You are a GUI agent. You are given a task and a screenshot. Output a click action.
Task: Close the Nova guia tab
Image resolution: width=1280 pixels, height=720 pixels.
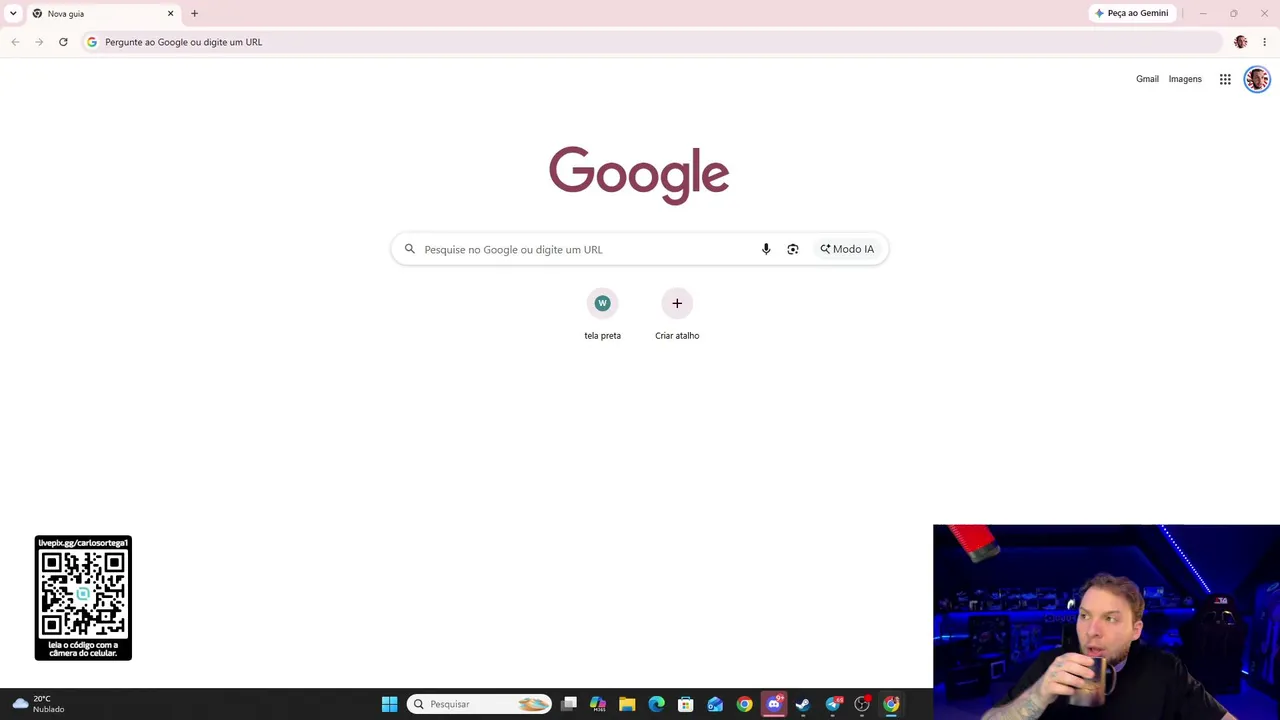[170, 13]
